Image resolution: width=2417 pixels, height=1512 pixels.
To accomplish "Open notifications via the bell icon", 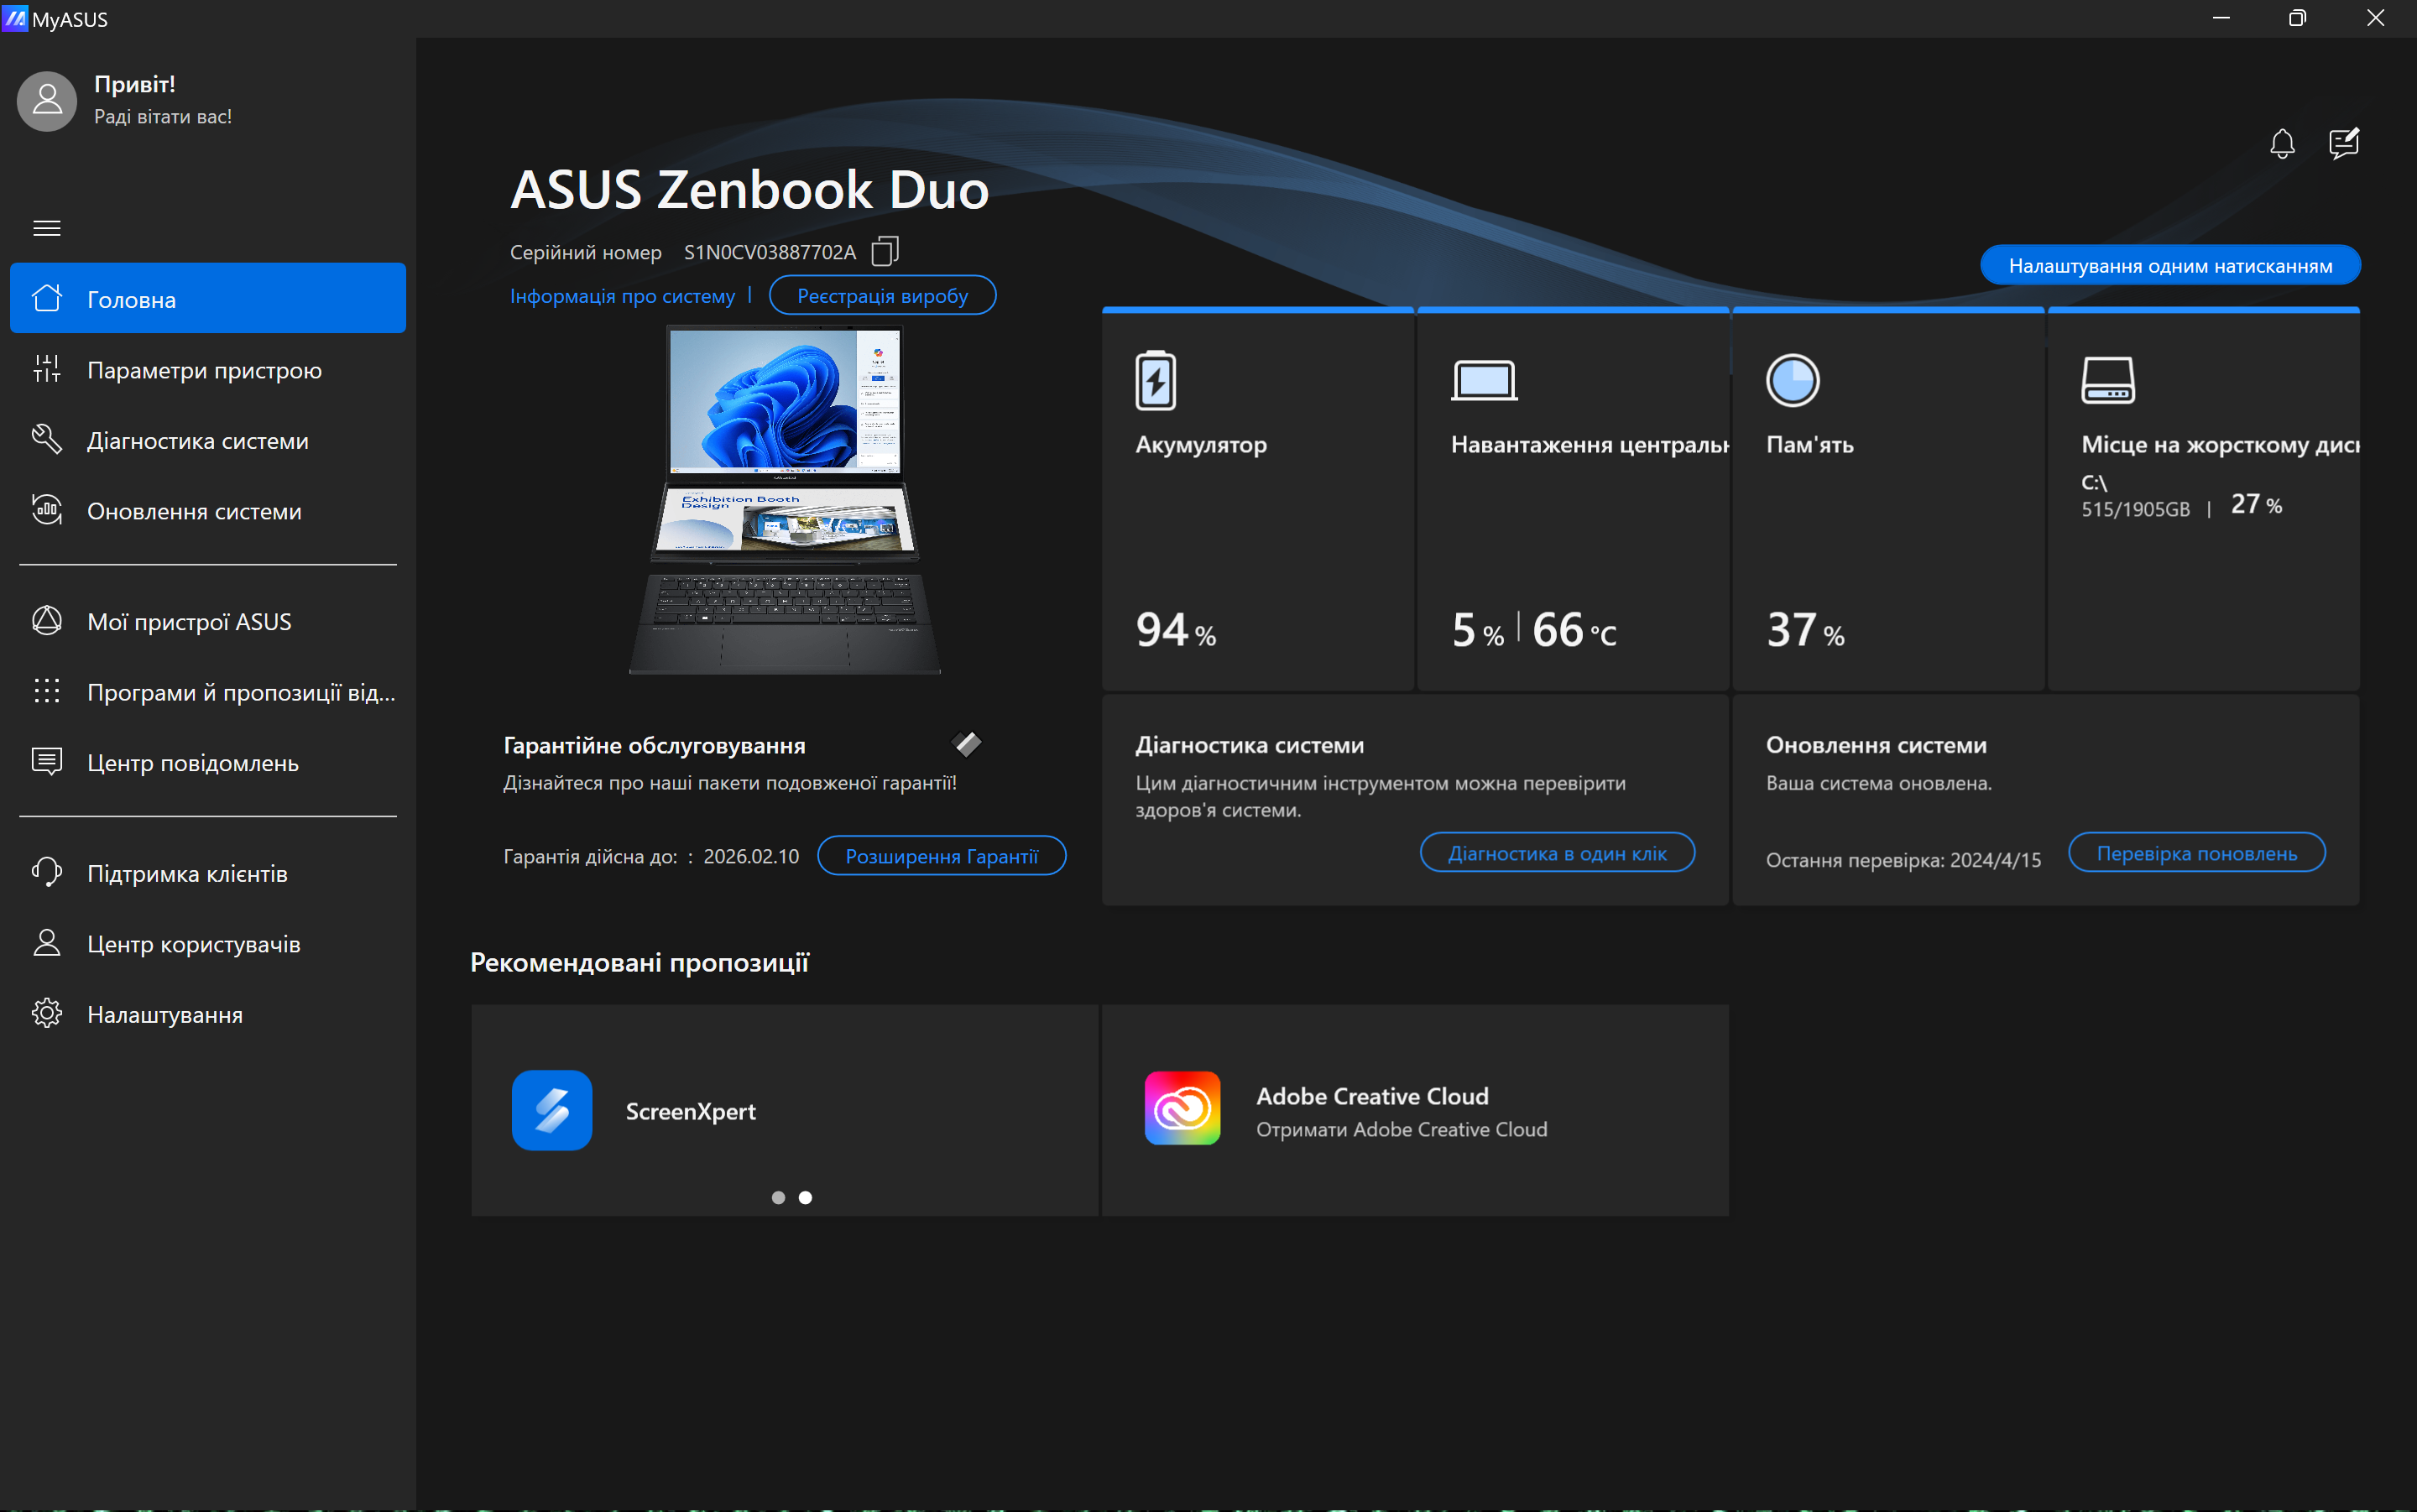I will 2281,143.
